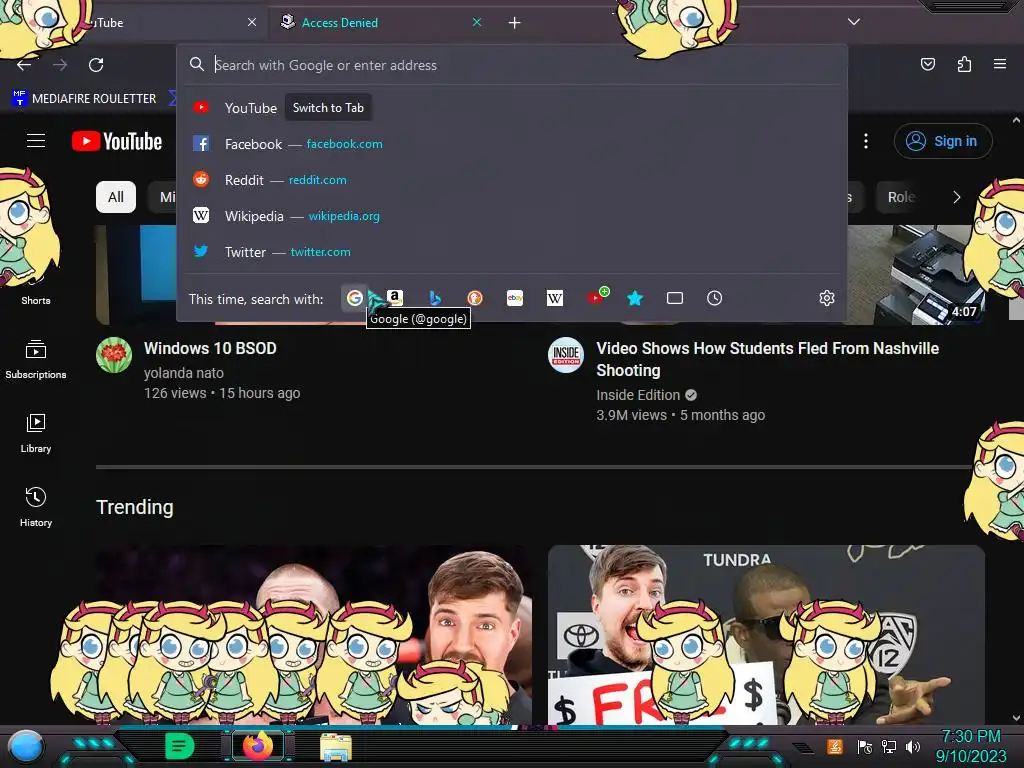Viewport: 1024px width, 768px height.
Task: Open the TUNDRA trending video thumbnail
Action: click(766, 635)
